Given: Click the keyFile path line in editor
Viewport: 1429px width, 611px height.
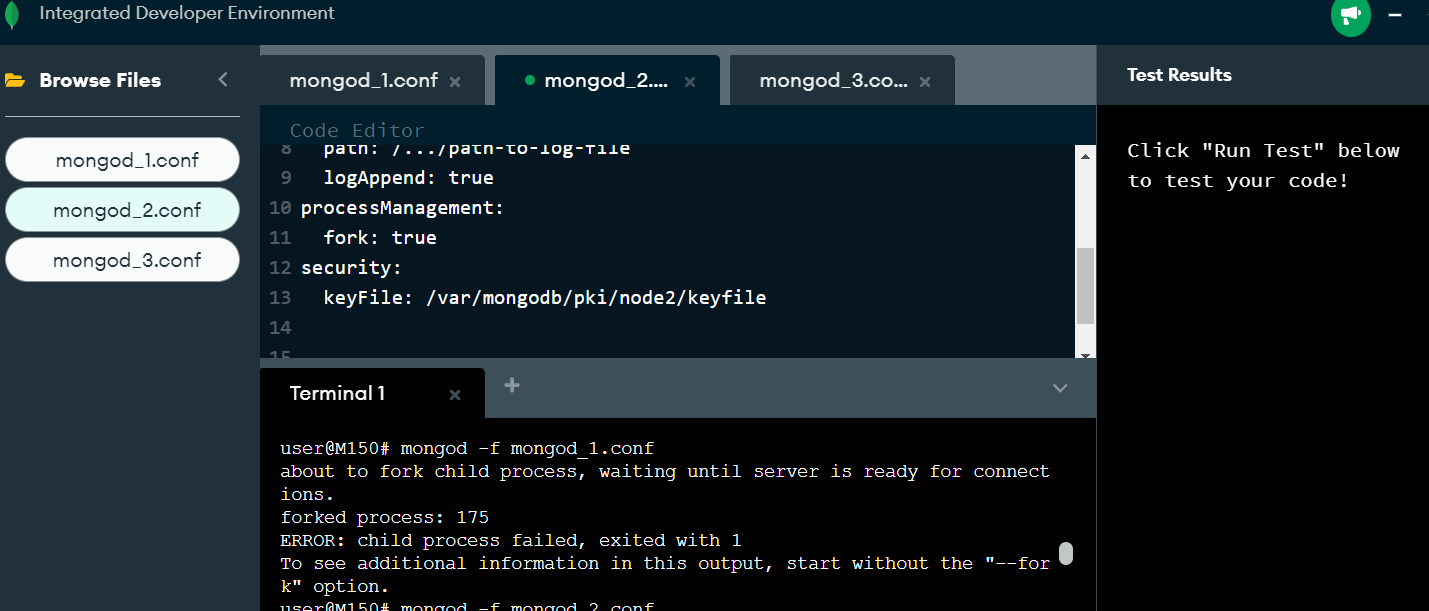Looking at the screenshot, I should 544,297.
